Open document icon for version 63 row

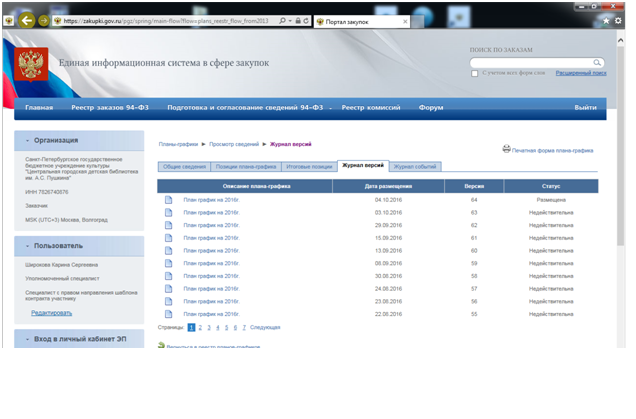pos(168,213)
